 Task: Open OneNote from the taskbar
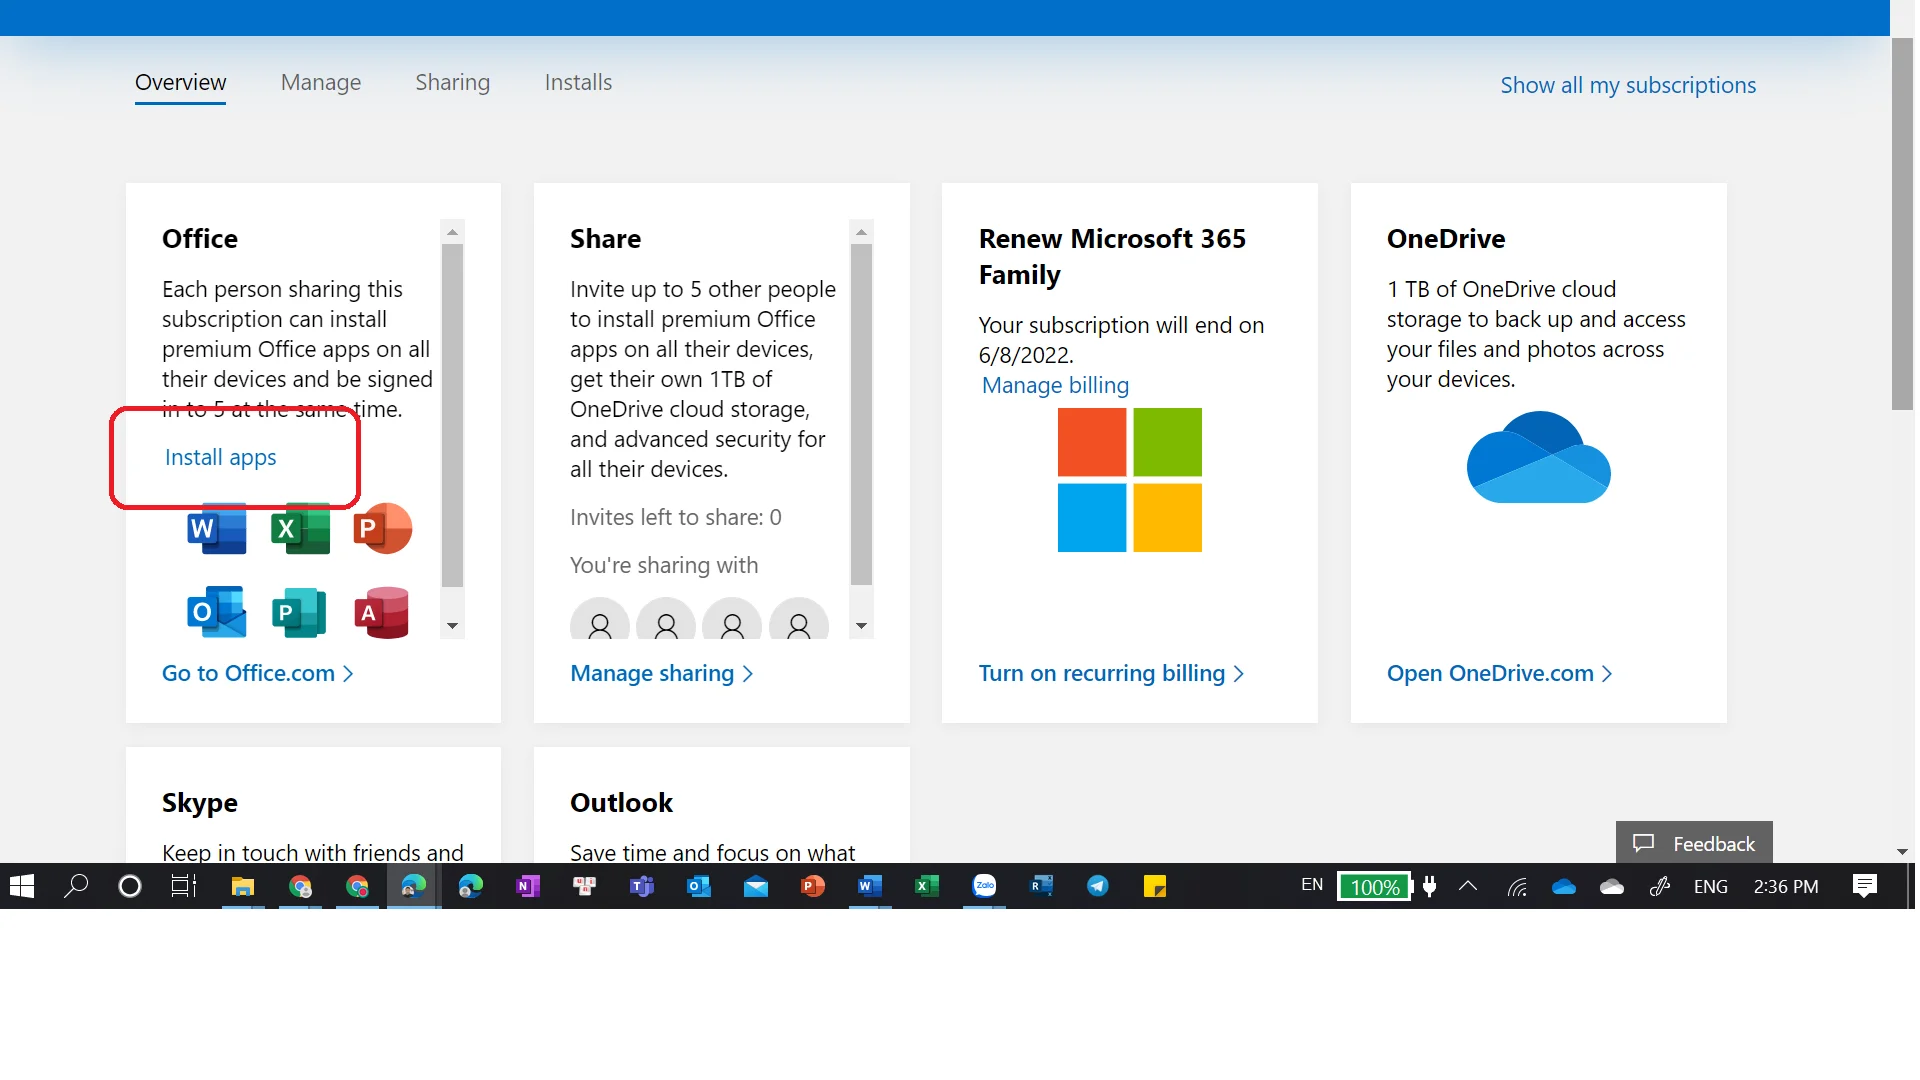pyautogui.click(x=527, y=887)
